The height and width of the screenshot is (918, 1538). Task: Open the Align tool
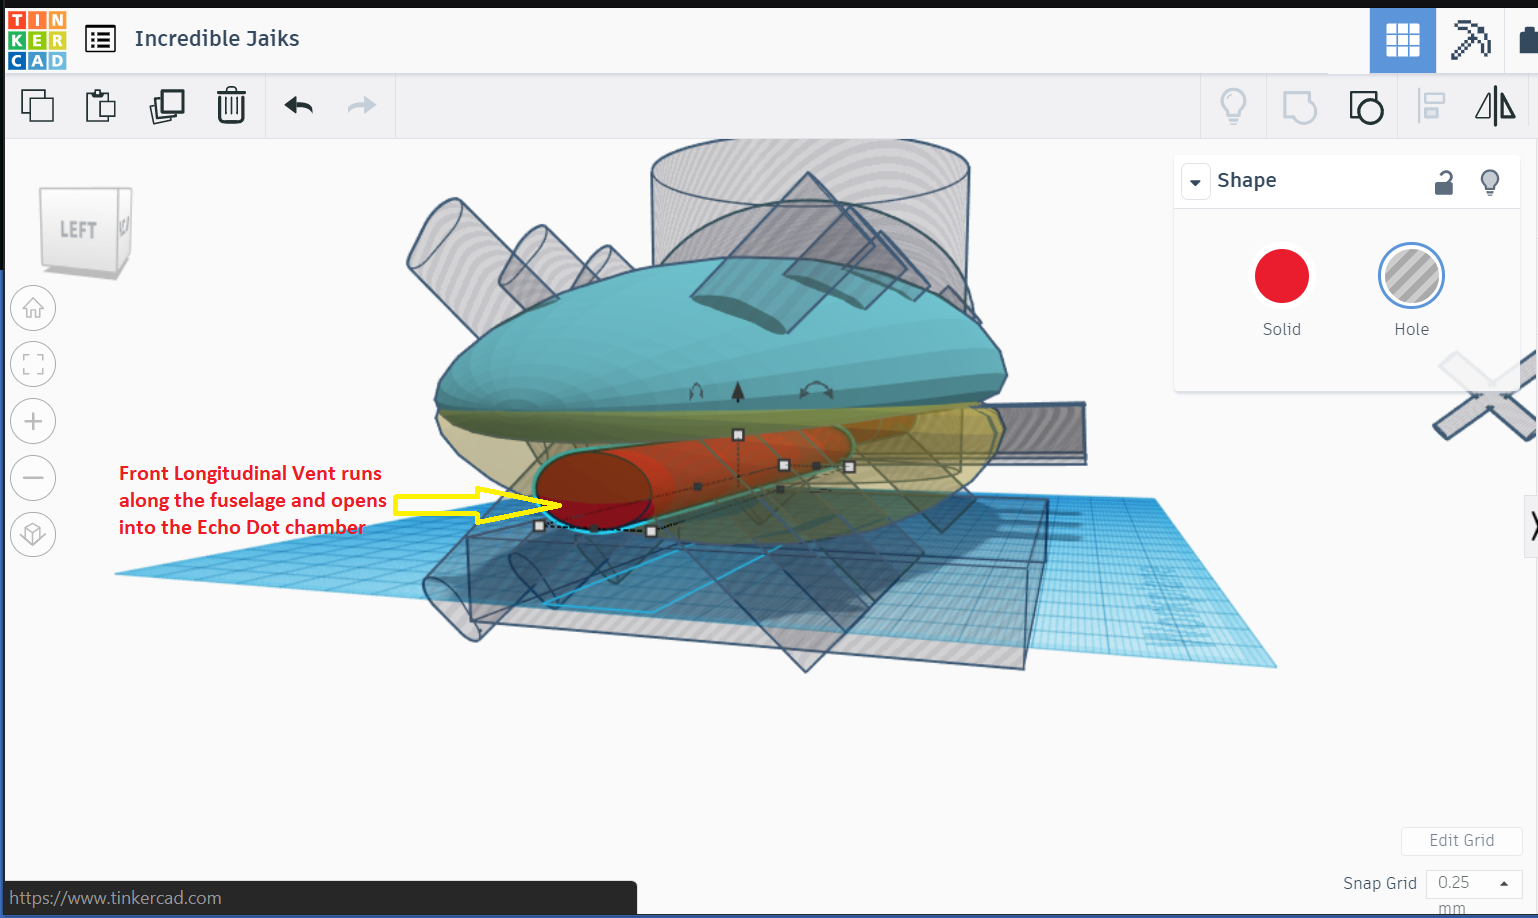(1431, 105)
